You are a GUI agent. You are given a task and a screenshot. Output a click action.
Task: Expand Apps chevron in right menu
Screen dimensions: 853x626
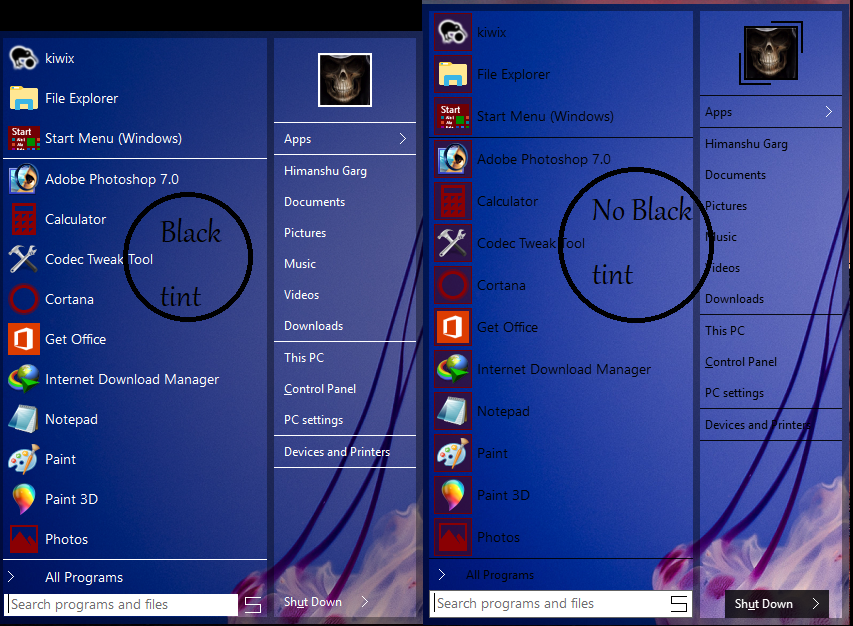pos(829,111)
